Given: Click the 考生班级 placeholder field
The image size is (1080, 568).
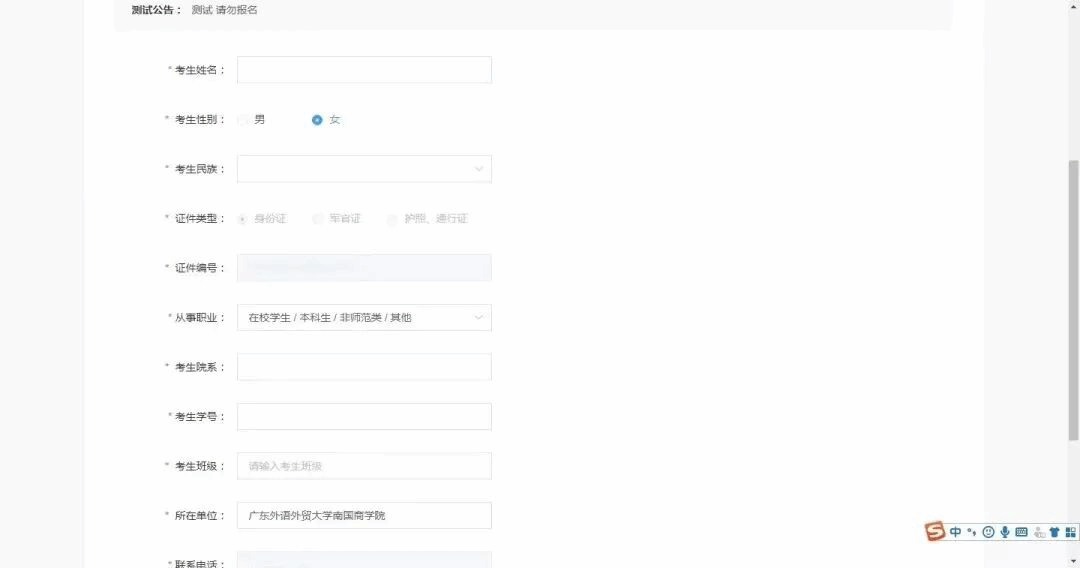Looking at the screenshot, I should click(364, 466).
